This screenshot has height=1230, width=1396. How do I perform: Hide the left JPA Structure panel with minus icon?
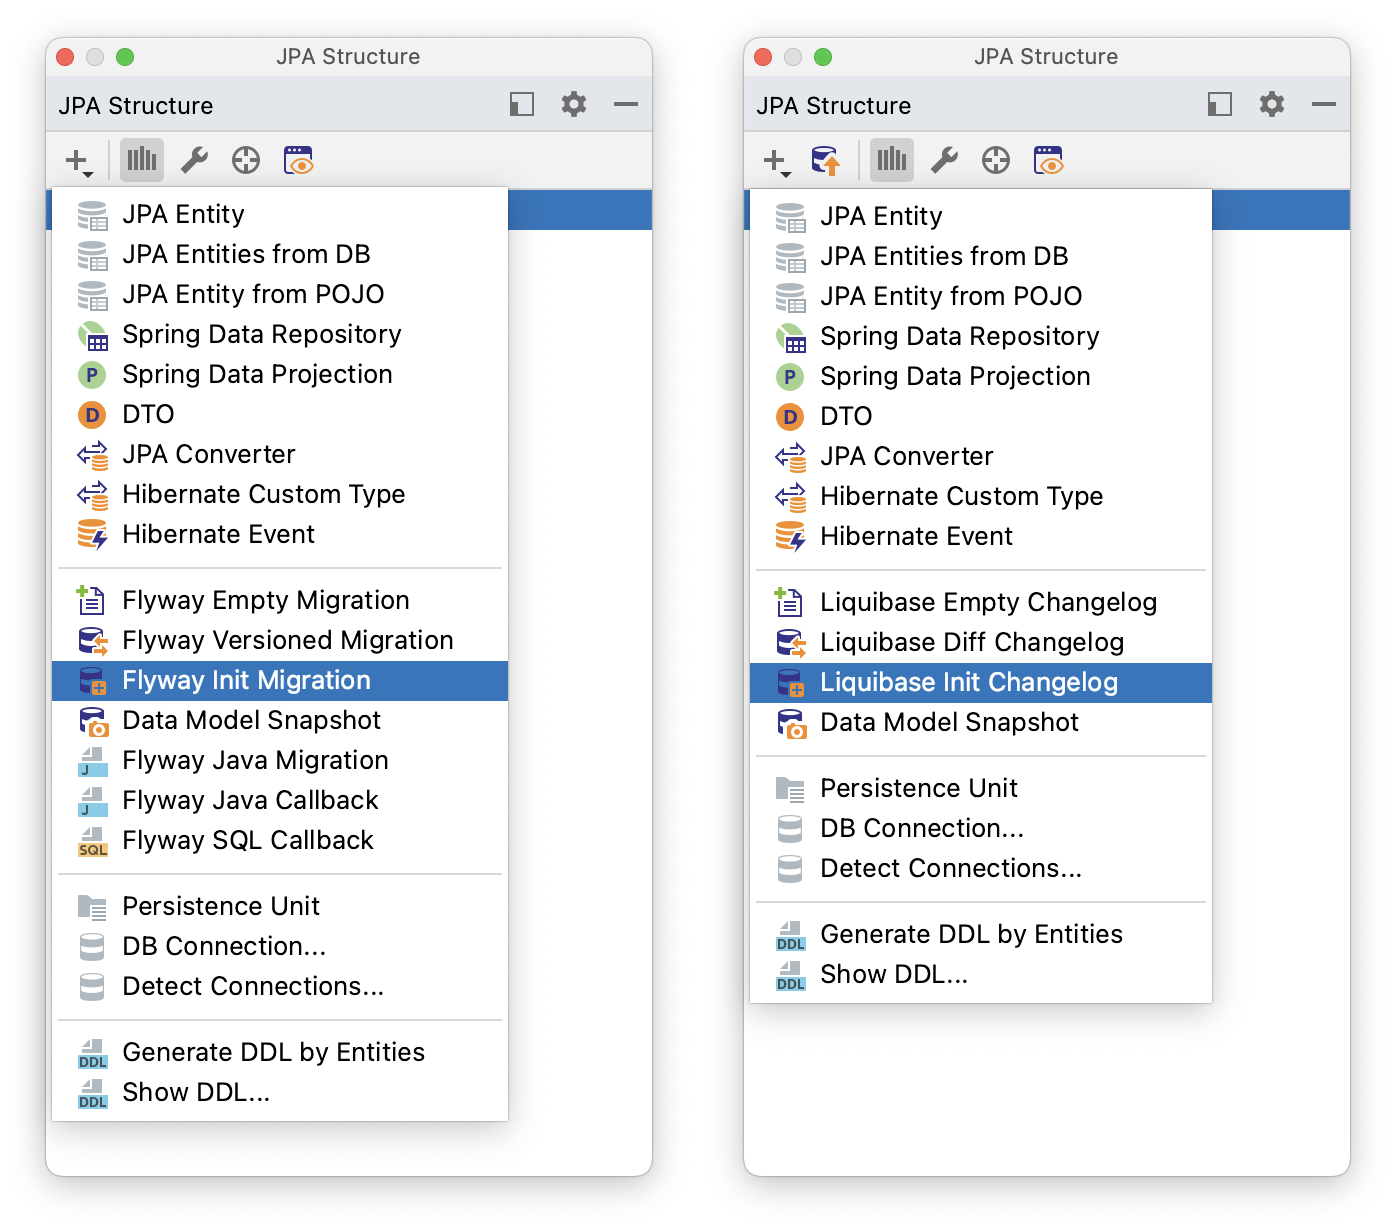(626, 104)
